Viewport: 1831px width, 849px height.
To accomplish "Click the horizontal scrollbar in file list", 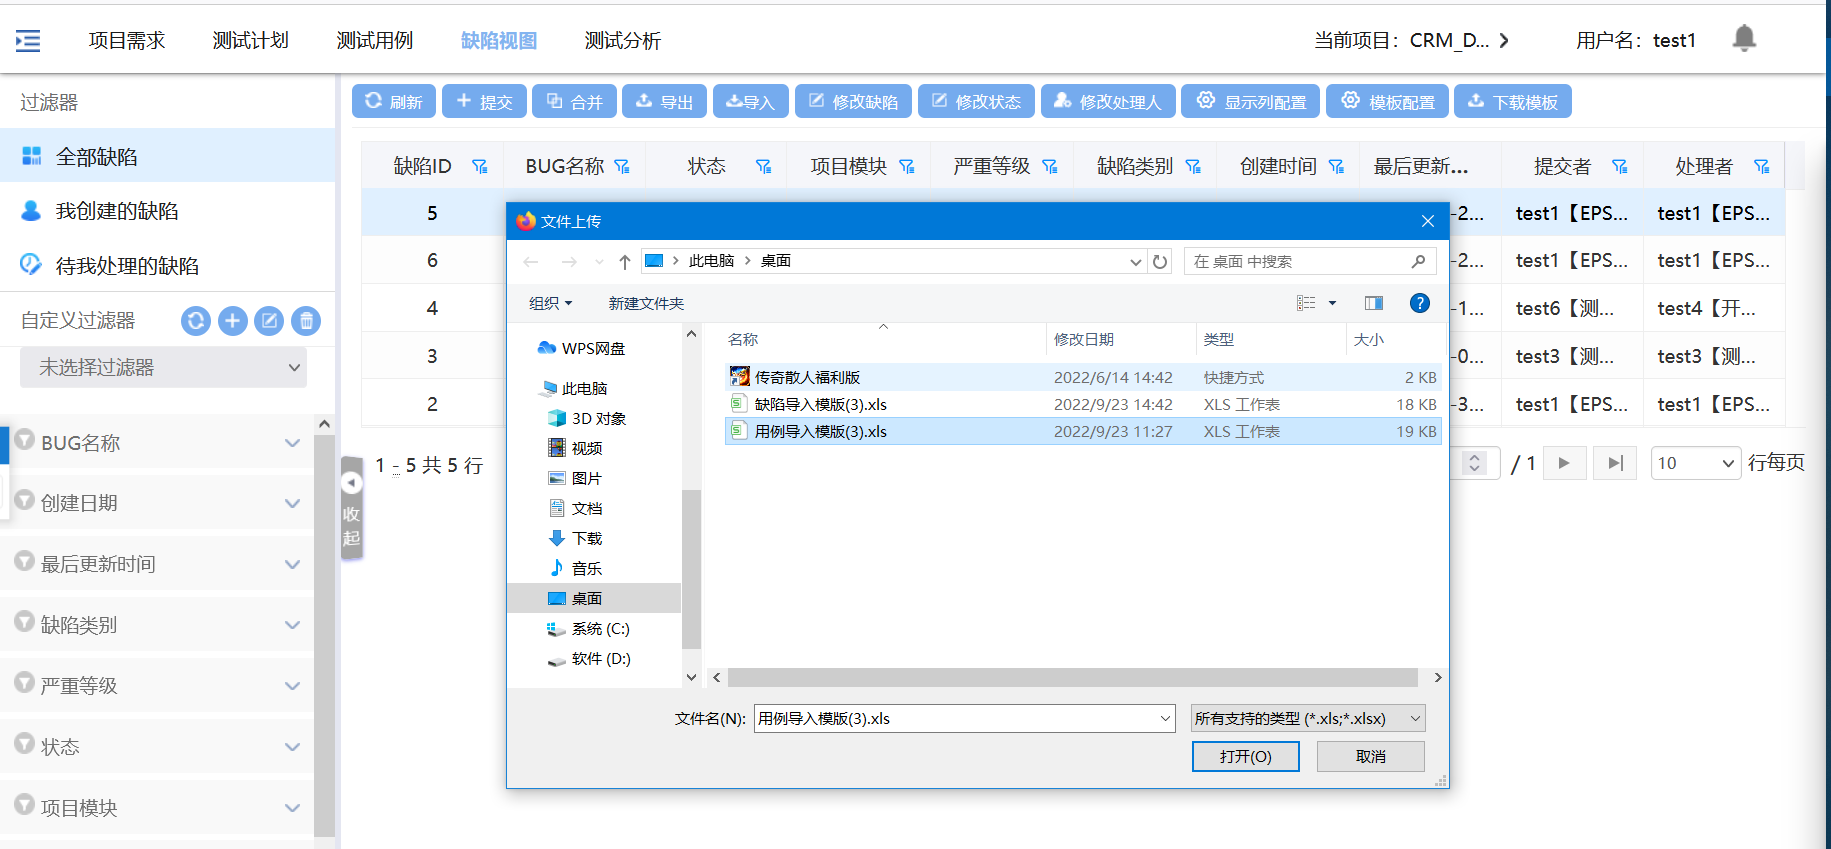I will [1072, 678].
